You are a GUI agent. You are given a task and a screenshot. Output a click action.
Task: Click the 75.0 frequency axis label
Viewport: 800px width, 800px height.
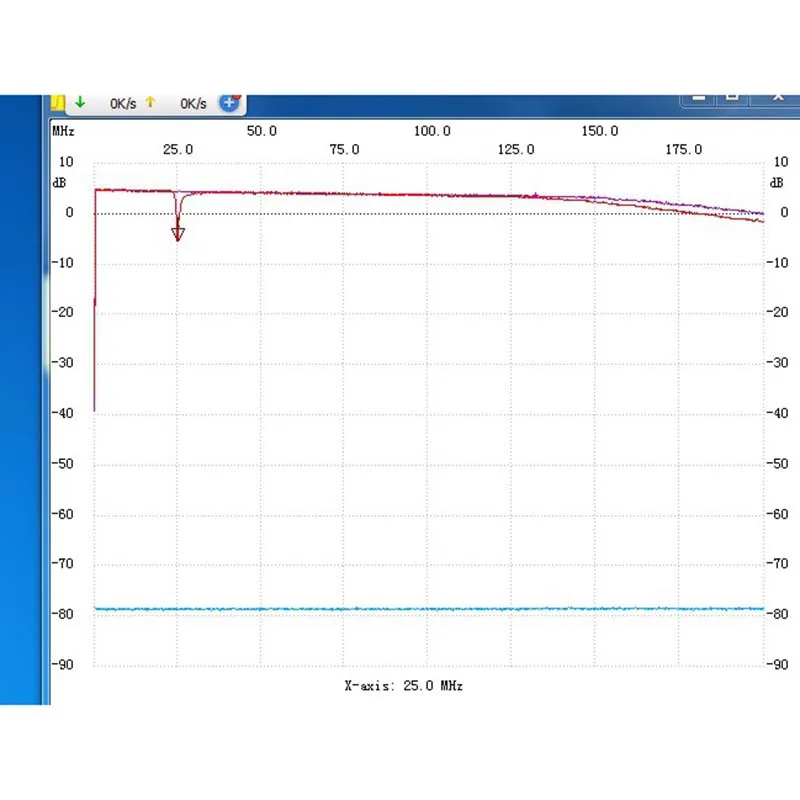[344, 149]
